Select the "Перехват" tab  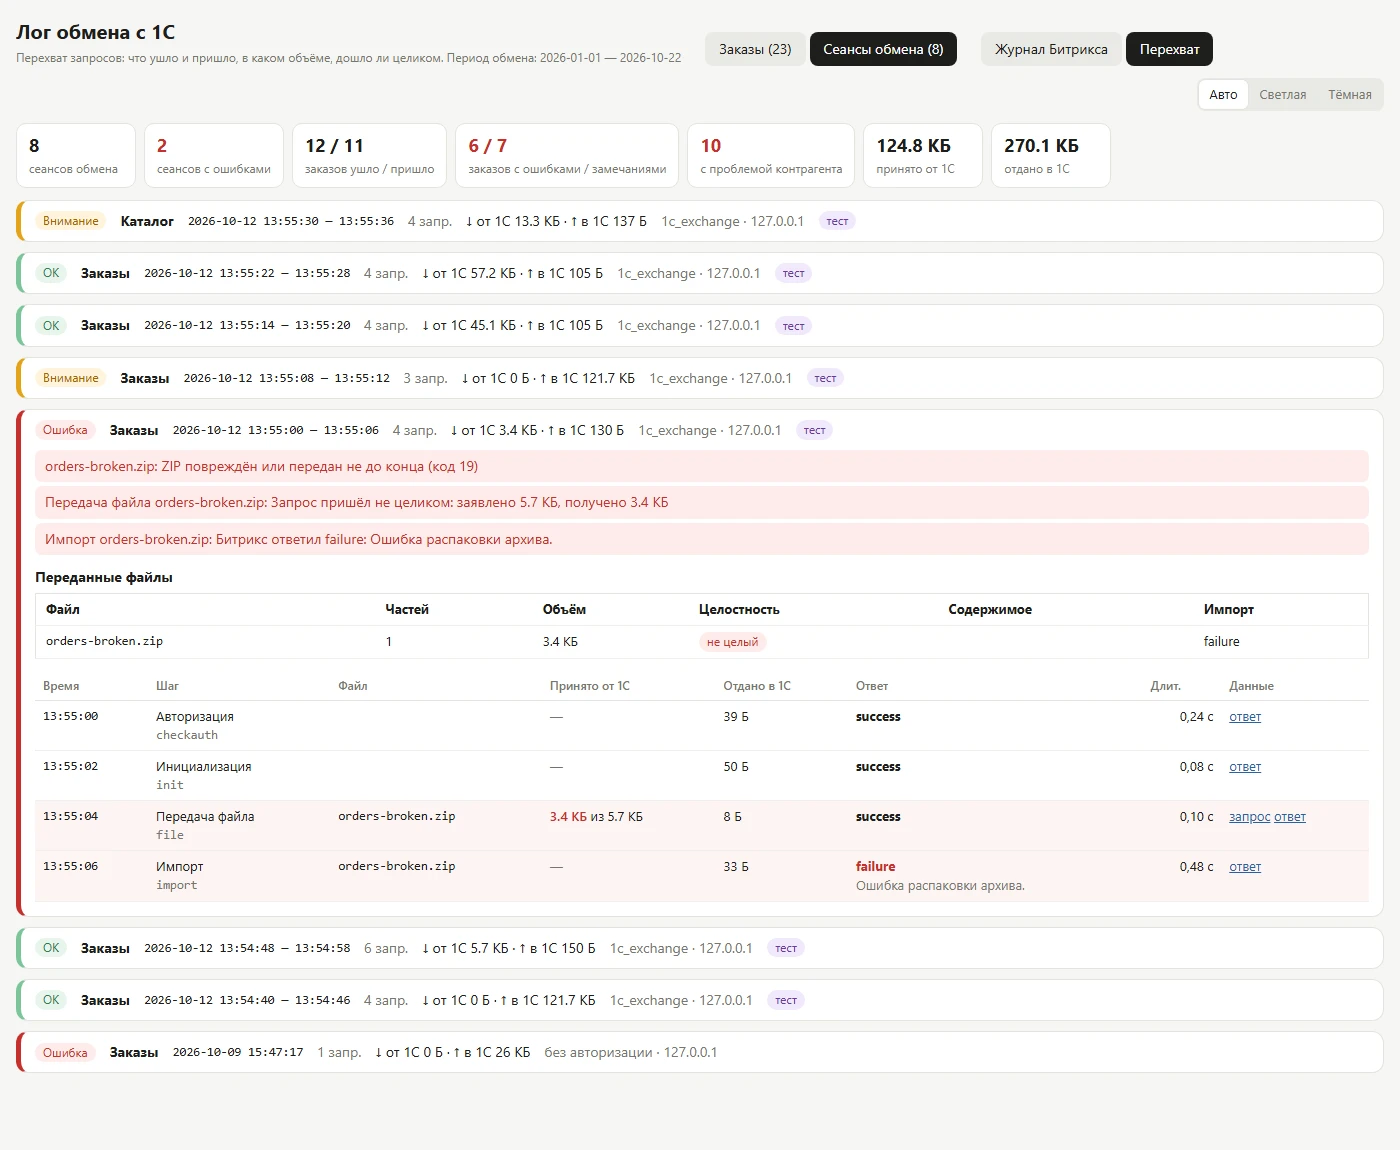click(x=1169, y=49)
